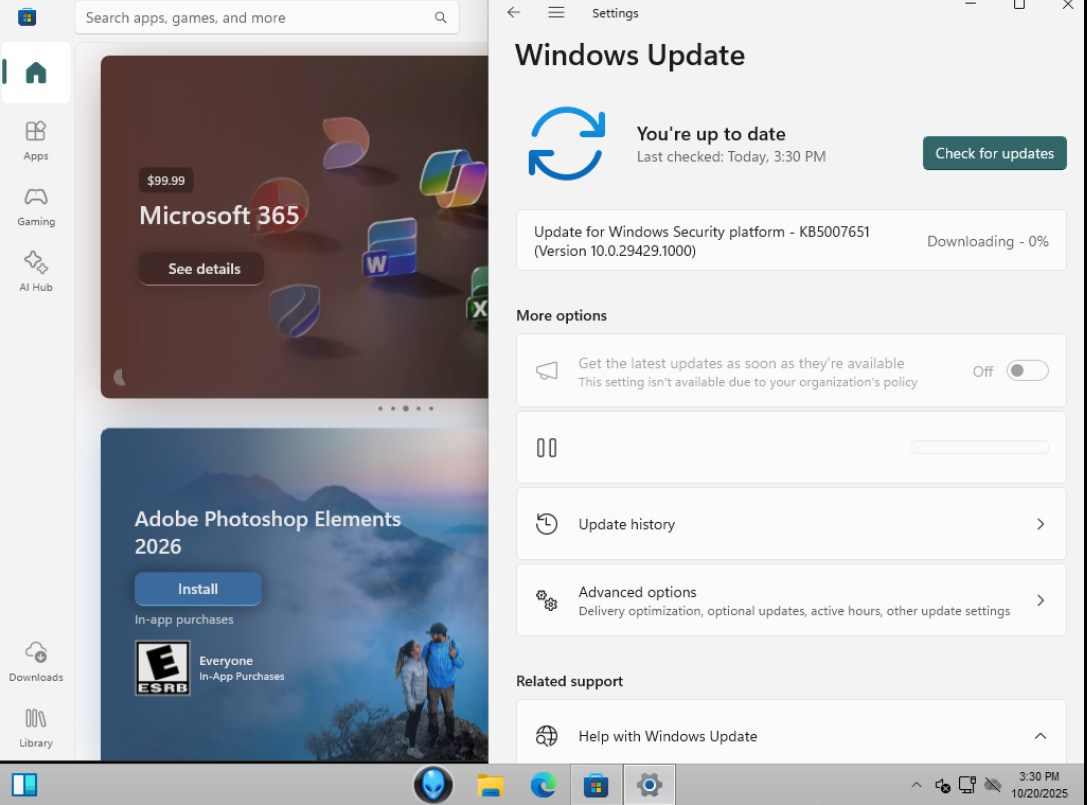The height and width of the screenshot is (805, 1087).
Task: Click See details for Microsoft 365
Action: 201,269
